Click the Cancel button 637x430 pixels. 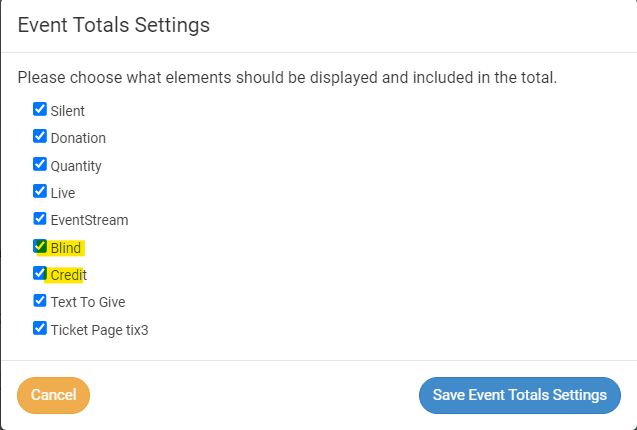point(53,395)
